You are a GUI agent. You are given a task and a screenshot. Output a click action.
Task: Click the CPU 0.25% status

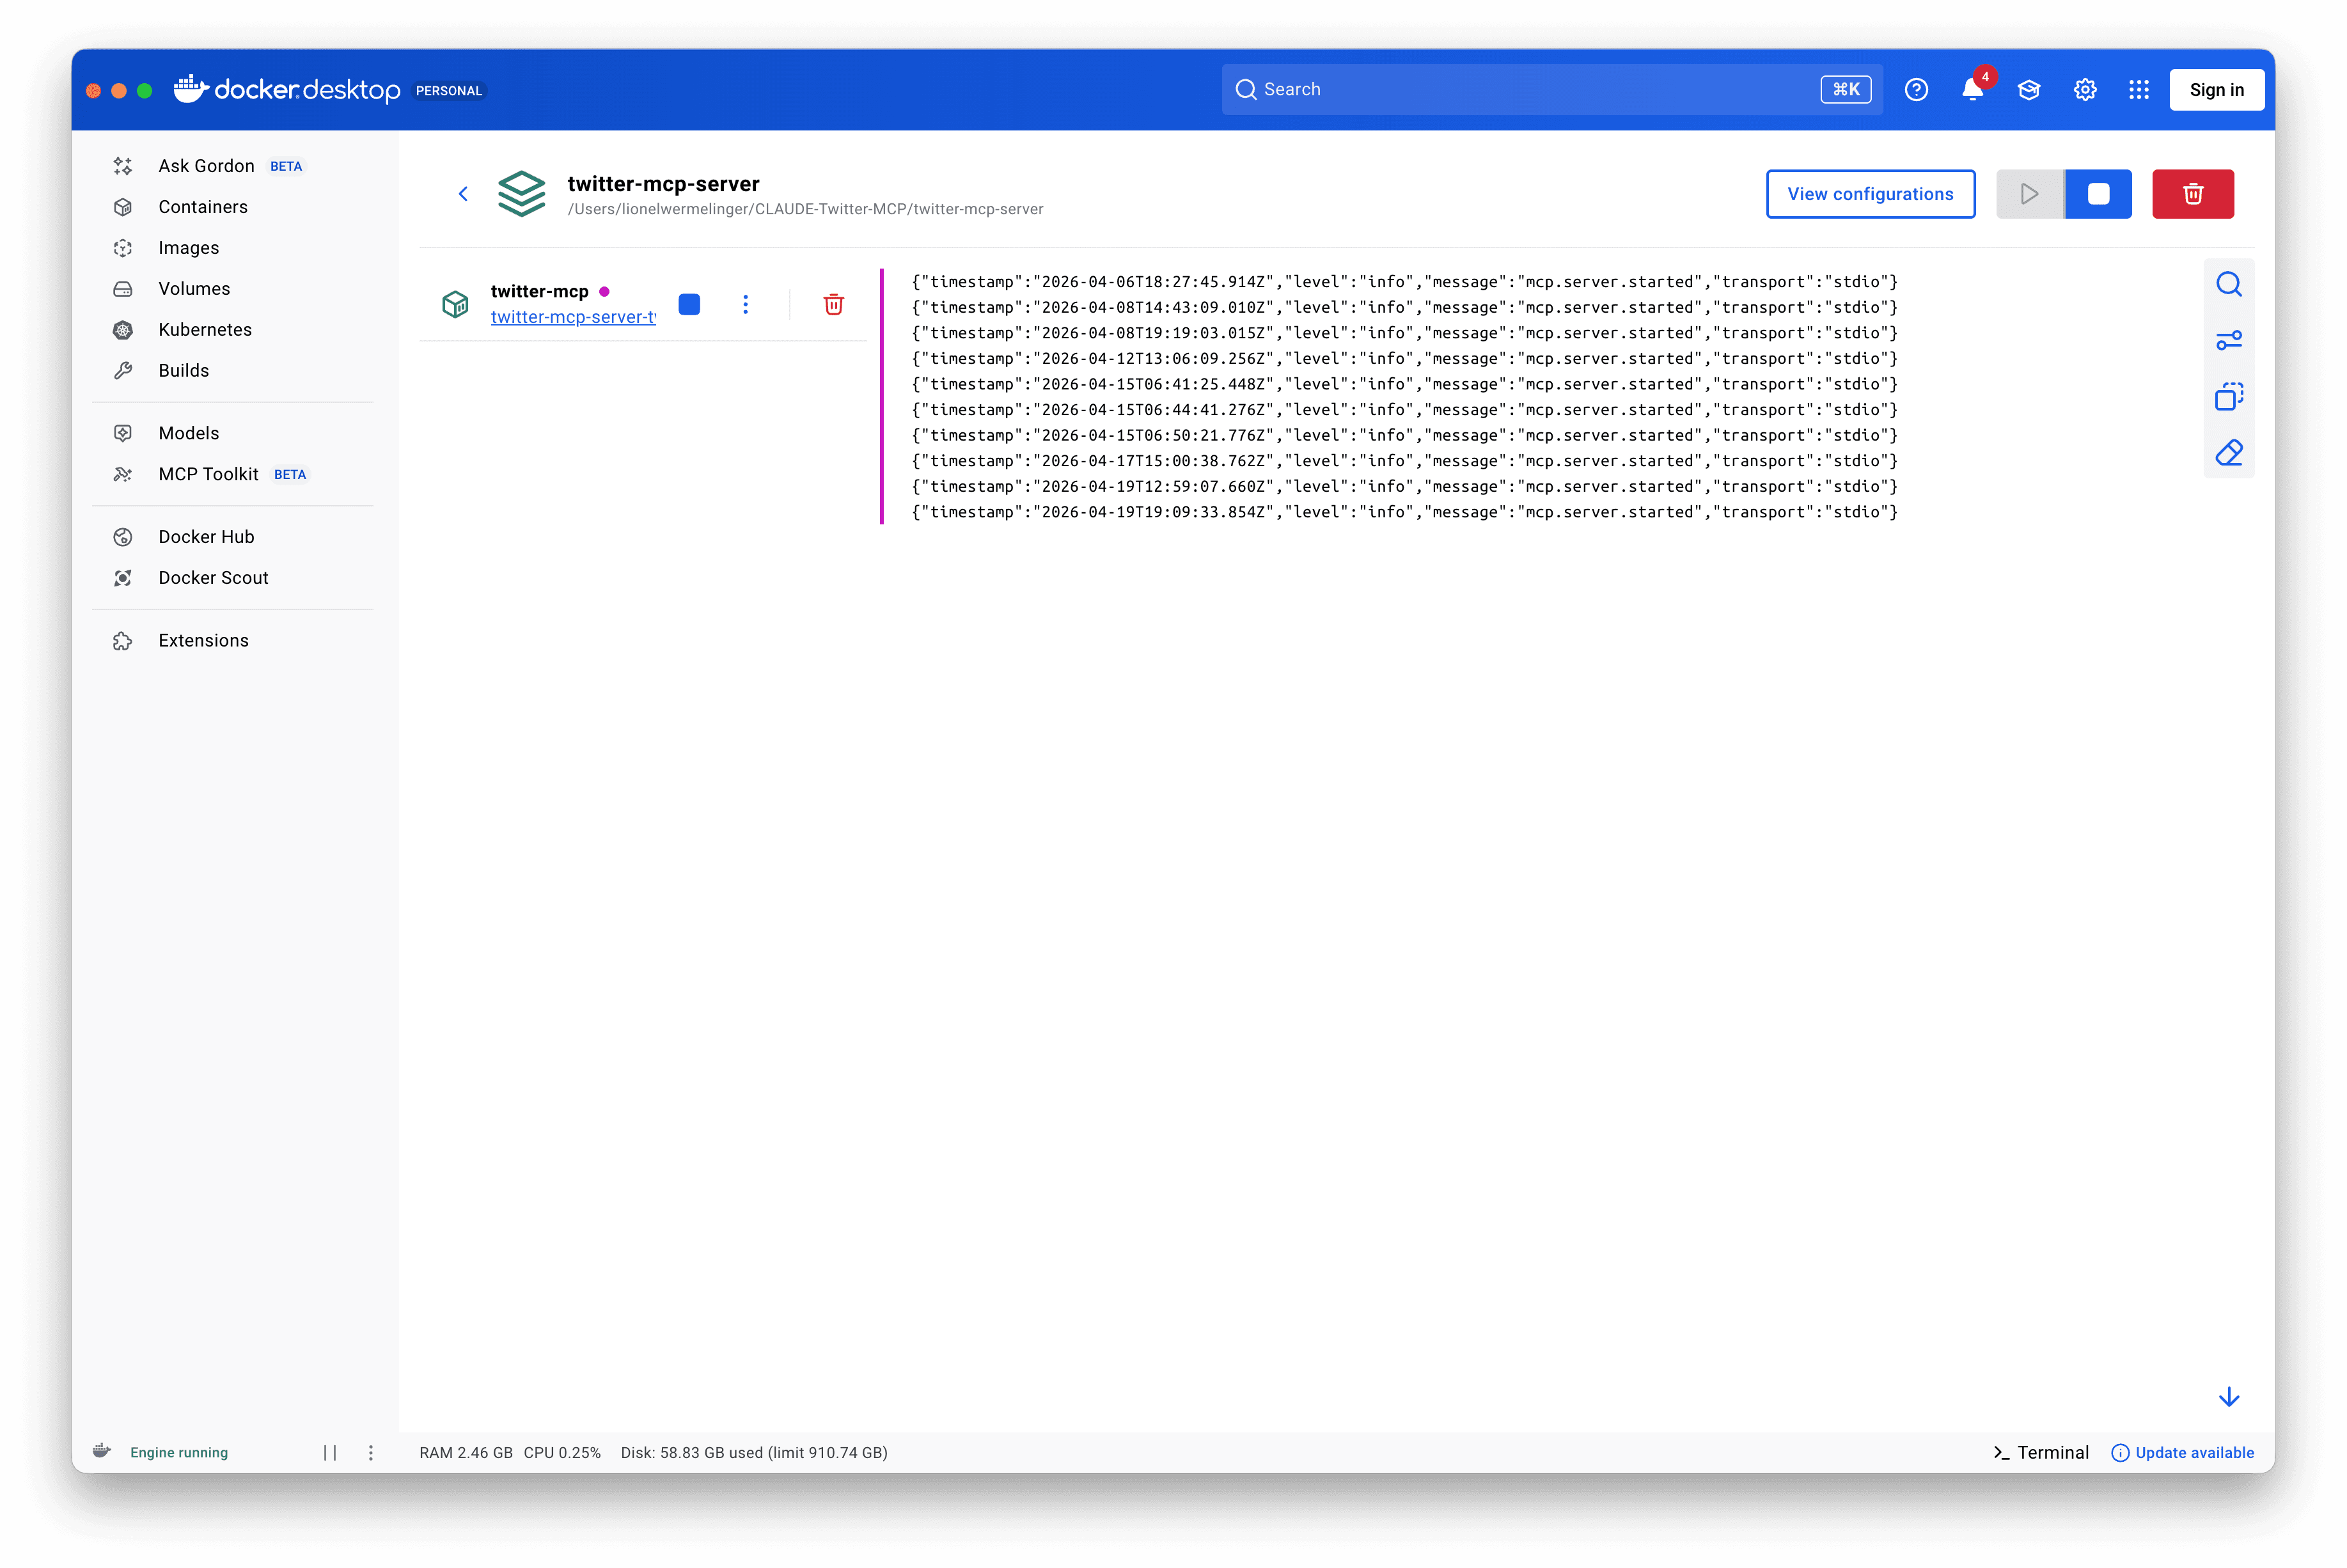click(562, 1452)
